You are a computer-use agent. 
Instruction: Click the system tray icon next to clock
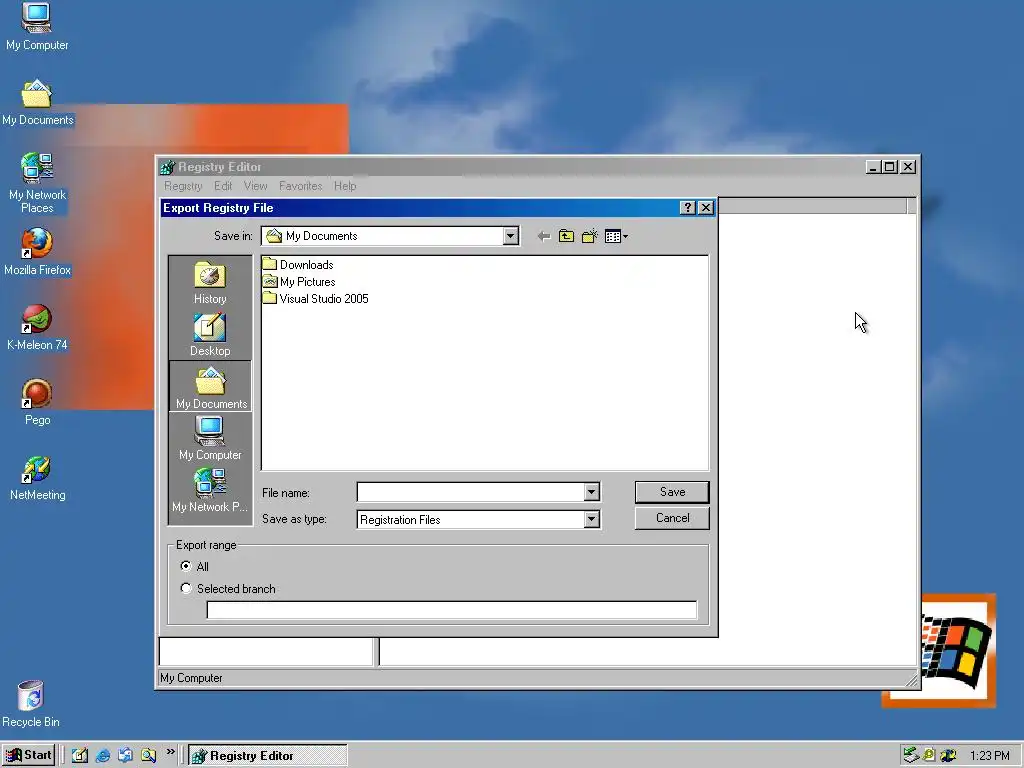tap(948, 756)
